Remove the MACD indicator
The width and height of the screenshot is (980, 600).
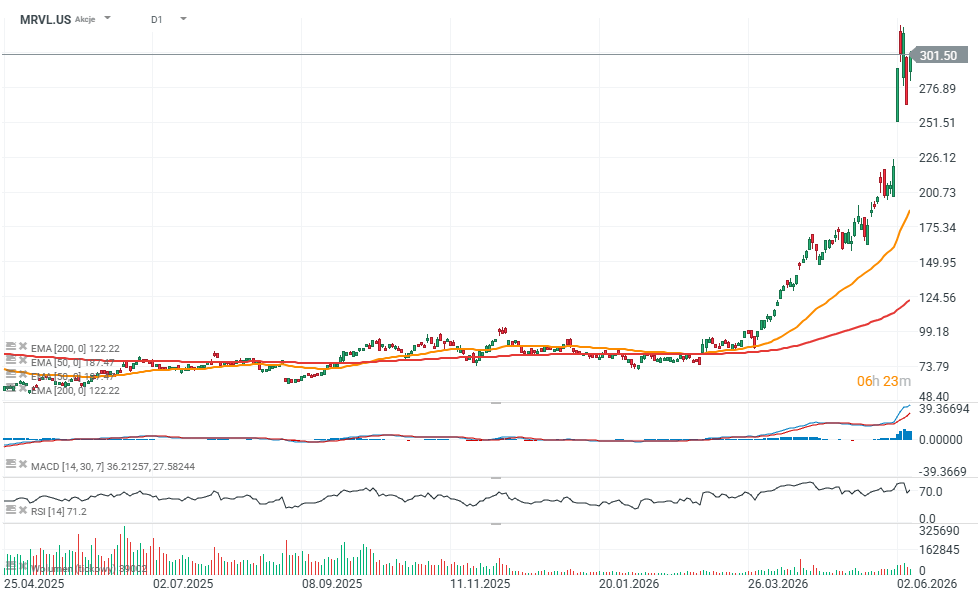click(23, 464)
